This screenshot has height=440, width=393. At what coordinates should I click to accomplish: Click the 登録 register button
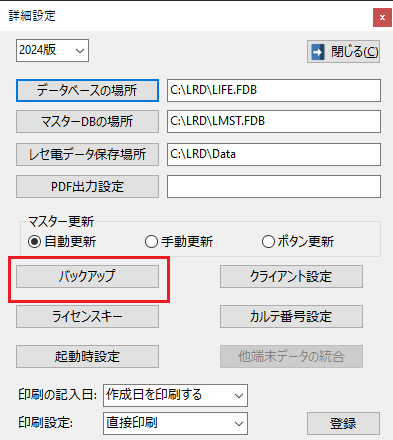coord(343,424)
